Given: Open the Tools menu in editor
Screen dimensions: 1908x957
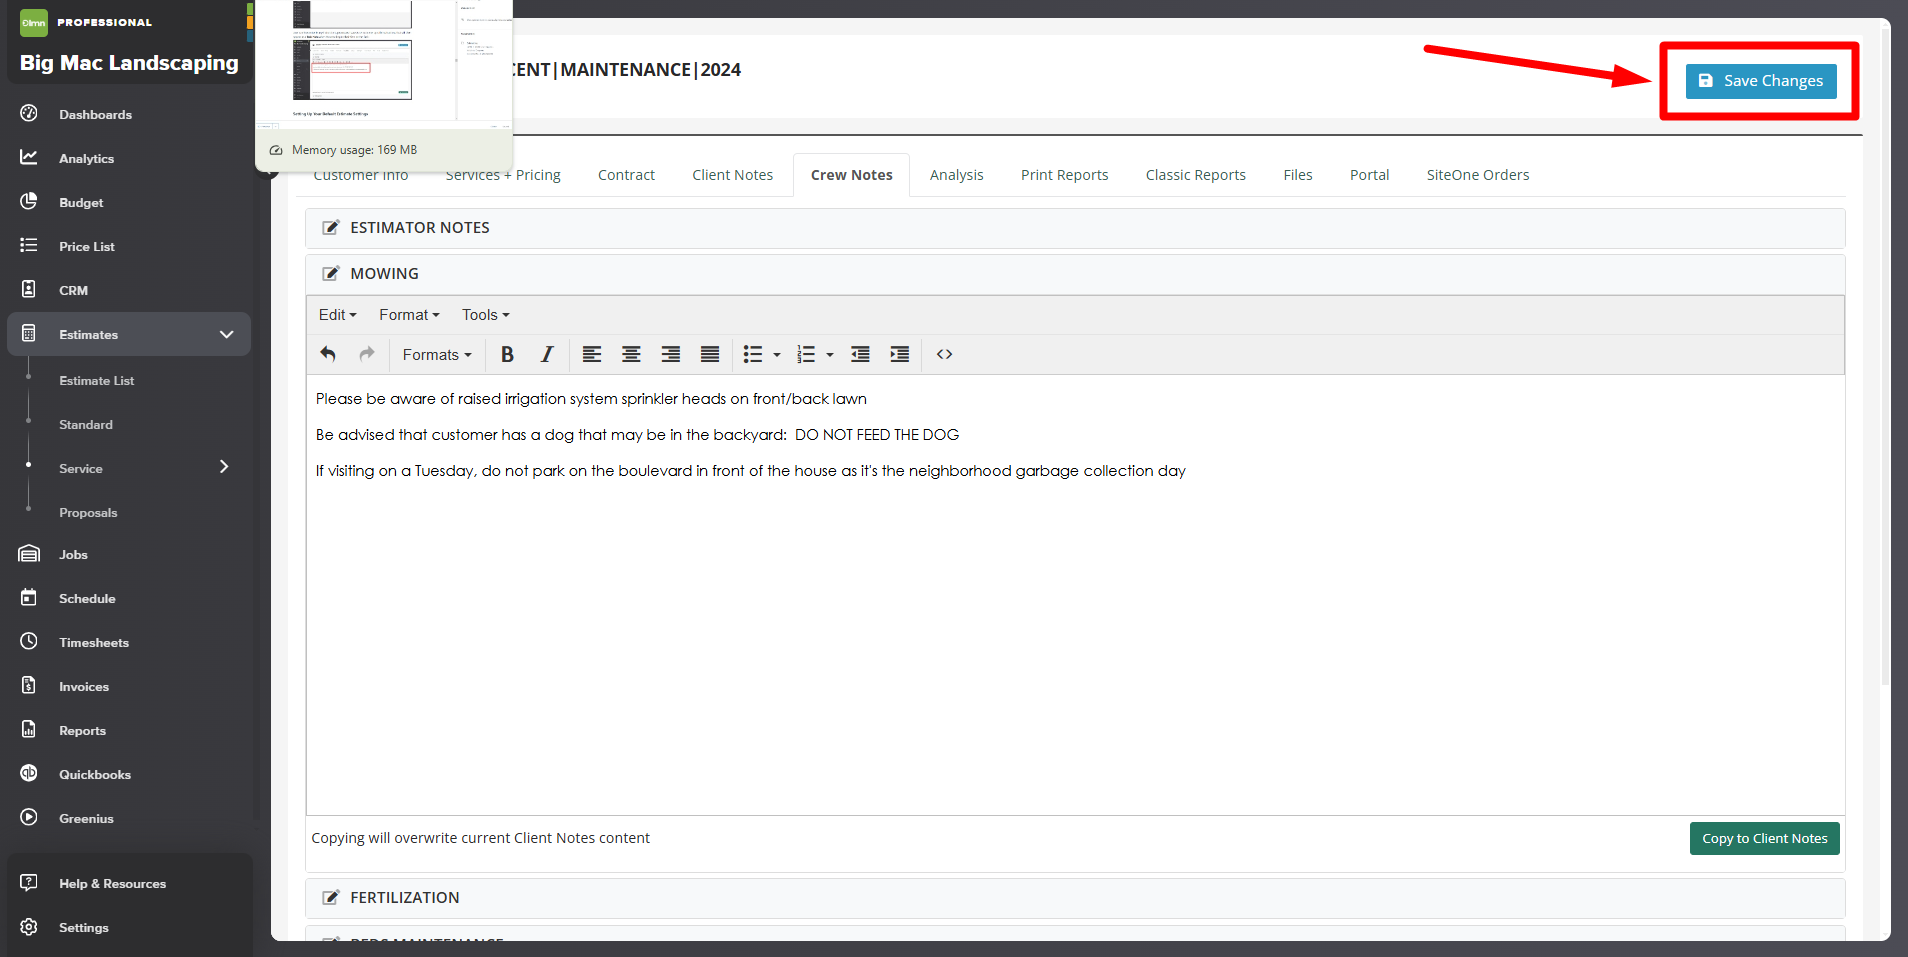Looking at the screenshot, I should point(486,314).
